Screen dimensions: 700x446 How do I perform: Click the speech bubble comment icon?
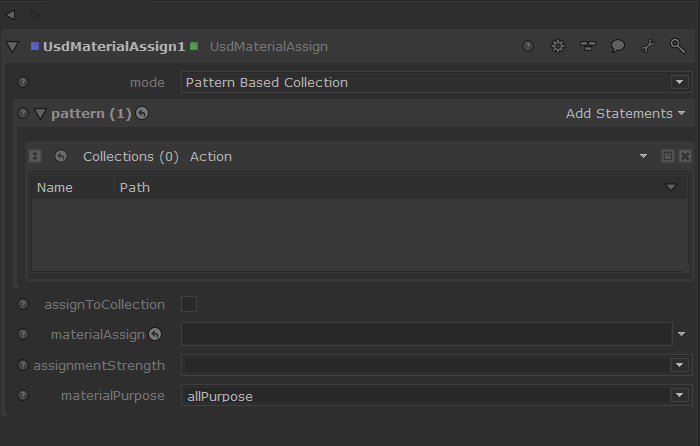click(618, 46)
